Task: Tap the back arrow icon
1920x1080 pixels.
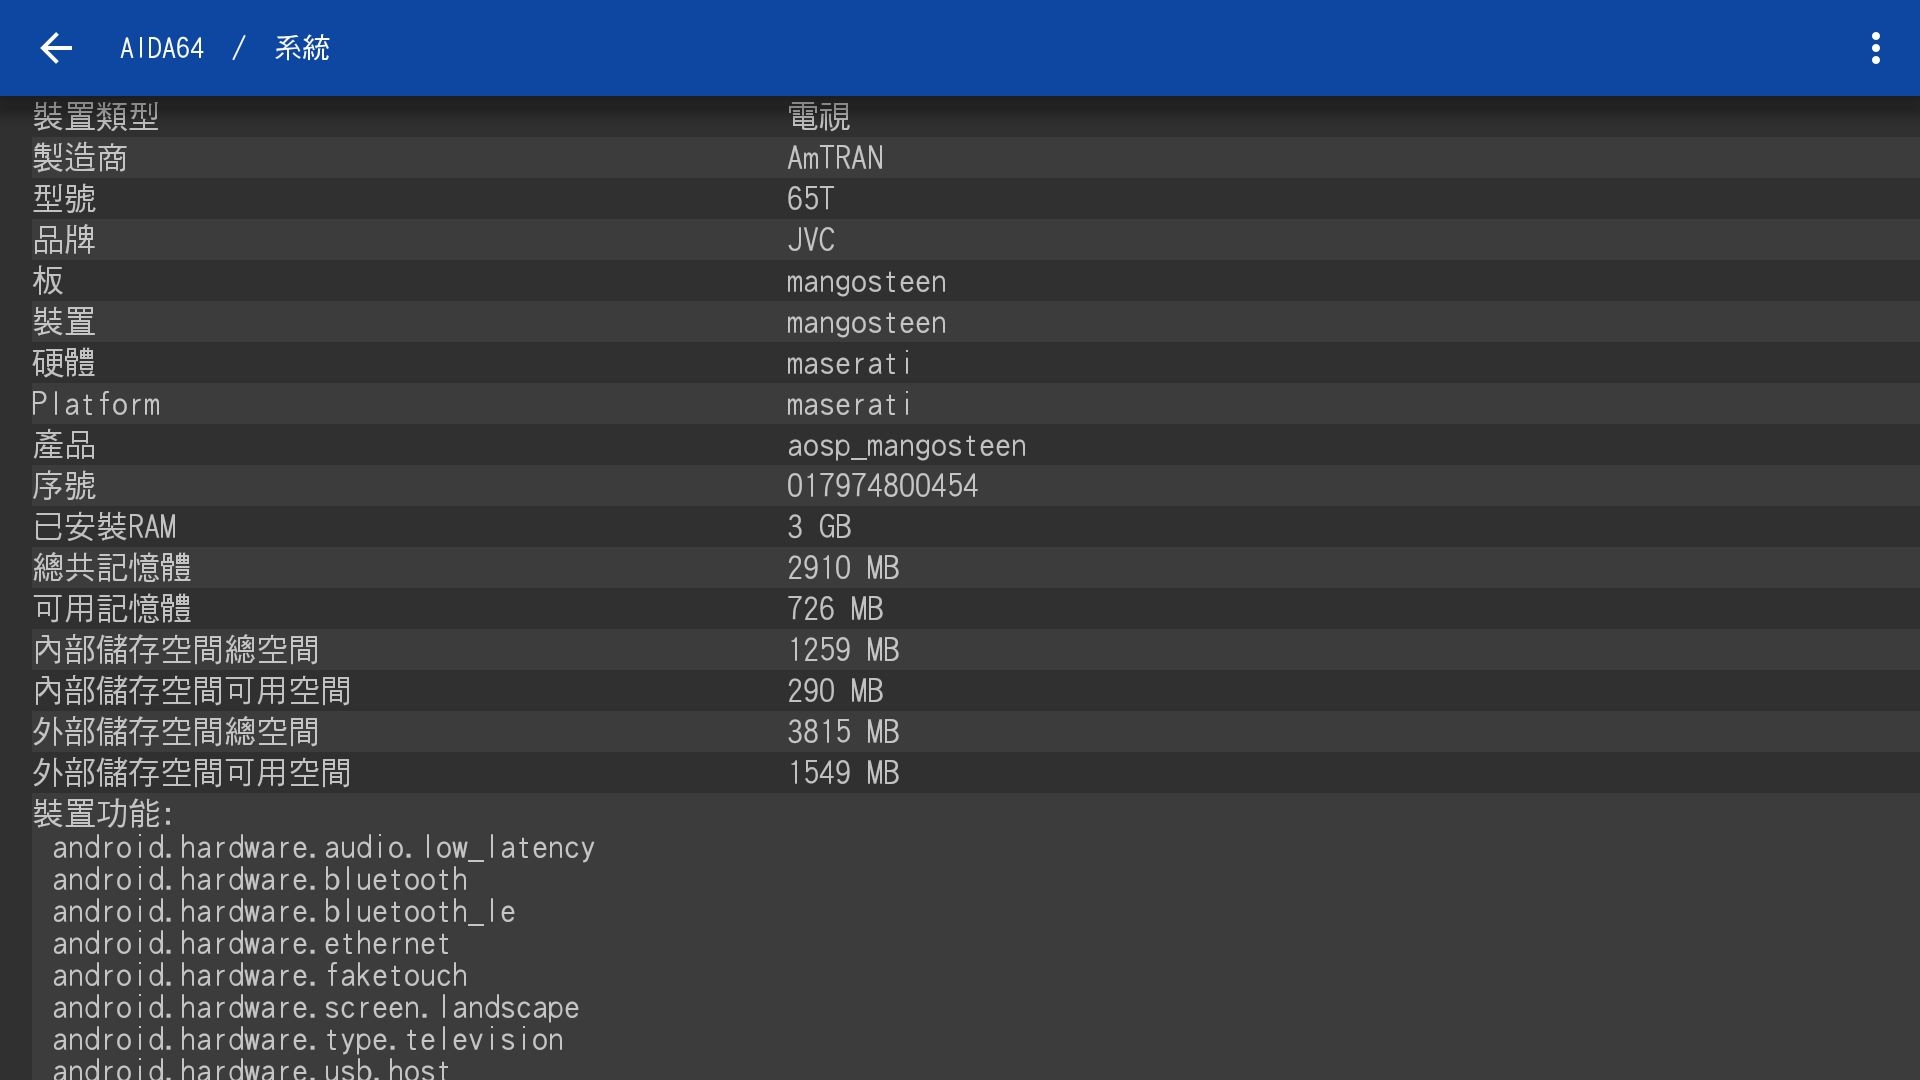Action: click(x=56, y=48)
